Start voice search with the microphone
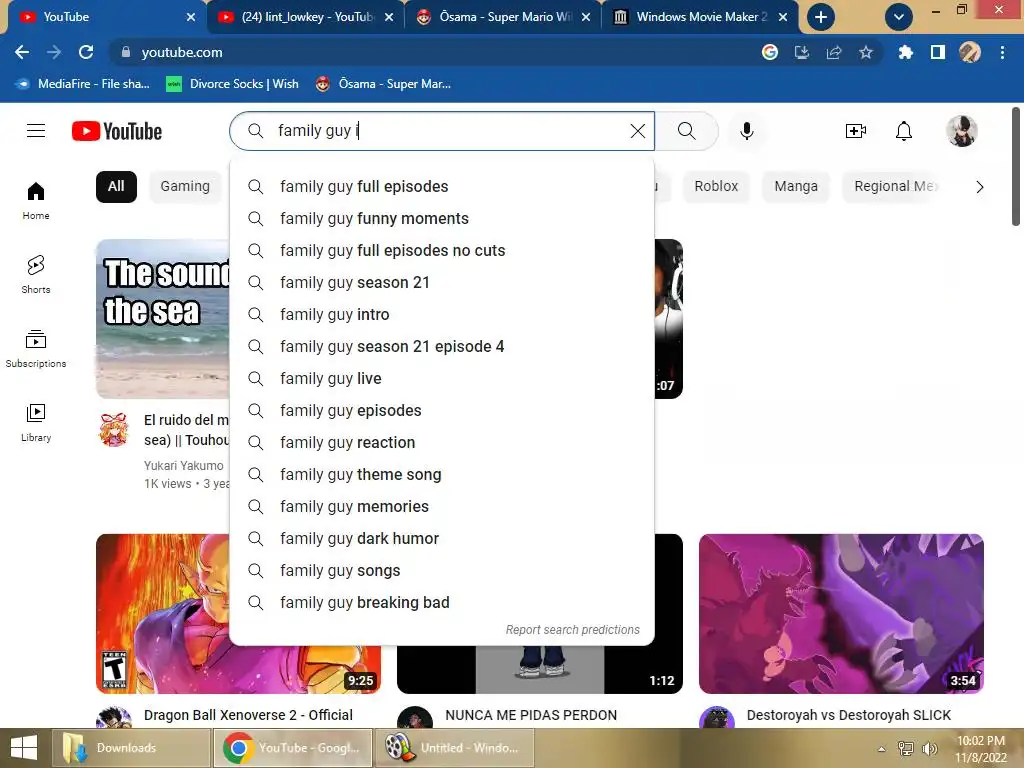 pos(746,131)
